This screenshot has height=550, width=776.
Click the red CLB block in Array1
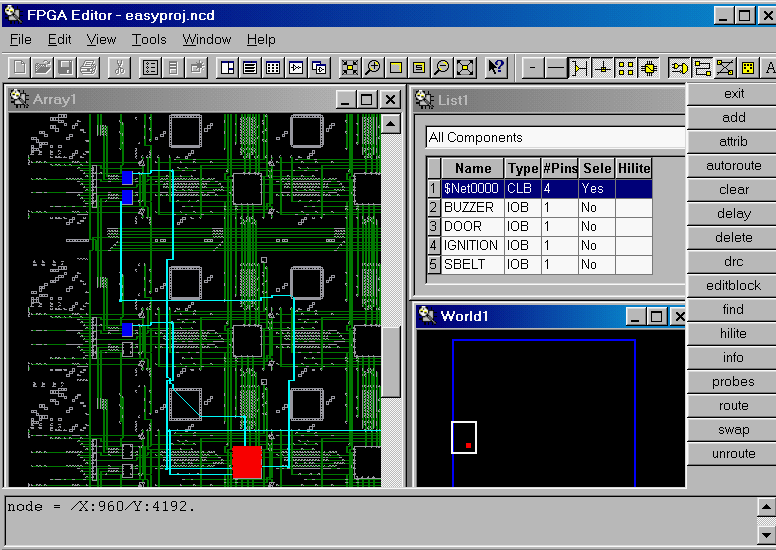click(x=246, y=462)
